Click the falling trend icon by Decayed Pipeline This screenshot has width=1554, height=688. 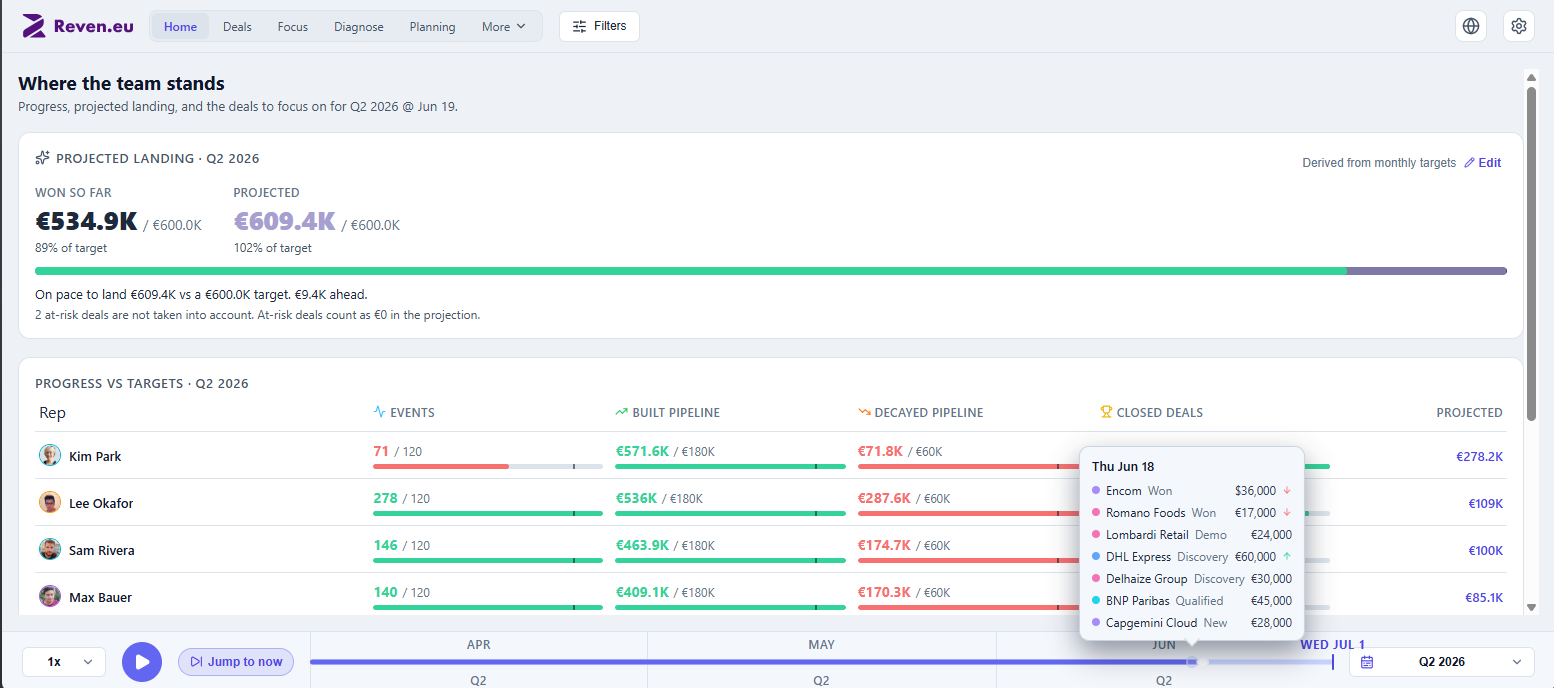point(864,412)
